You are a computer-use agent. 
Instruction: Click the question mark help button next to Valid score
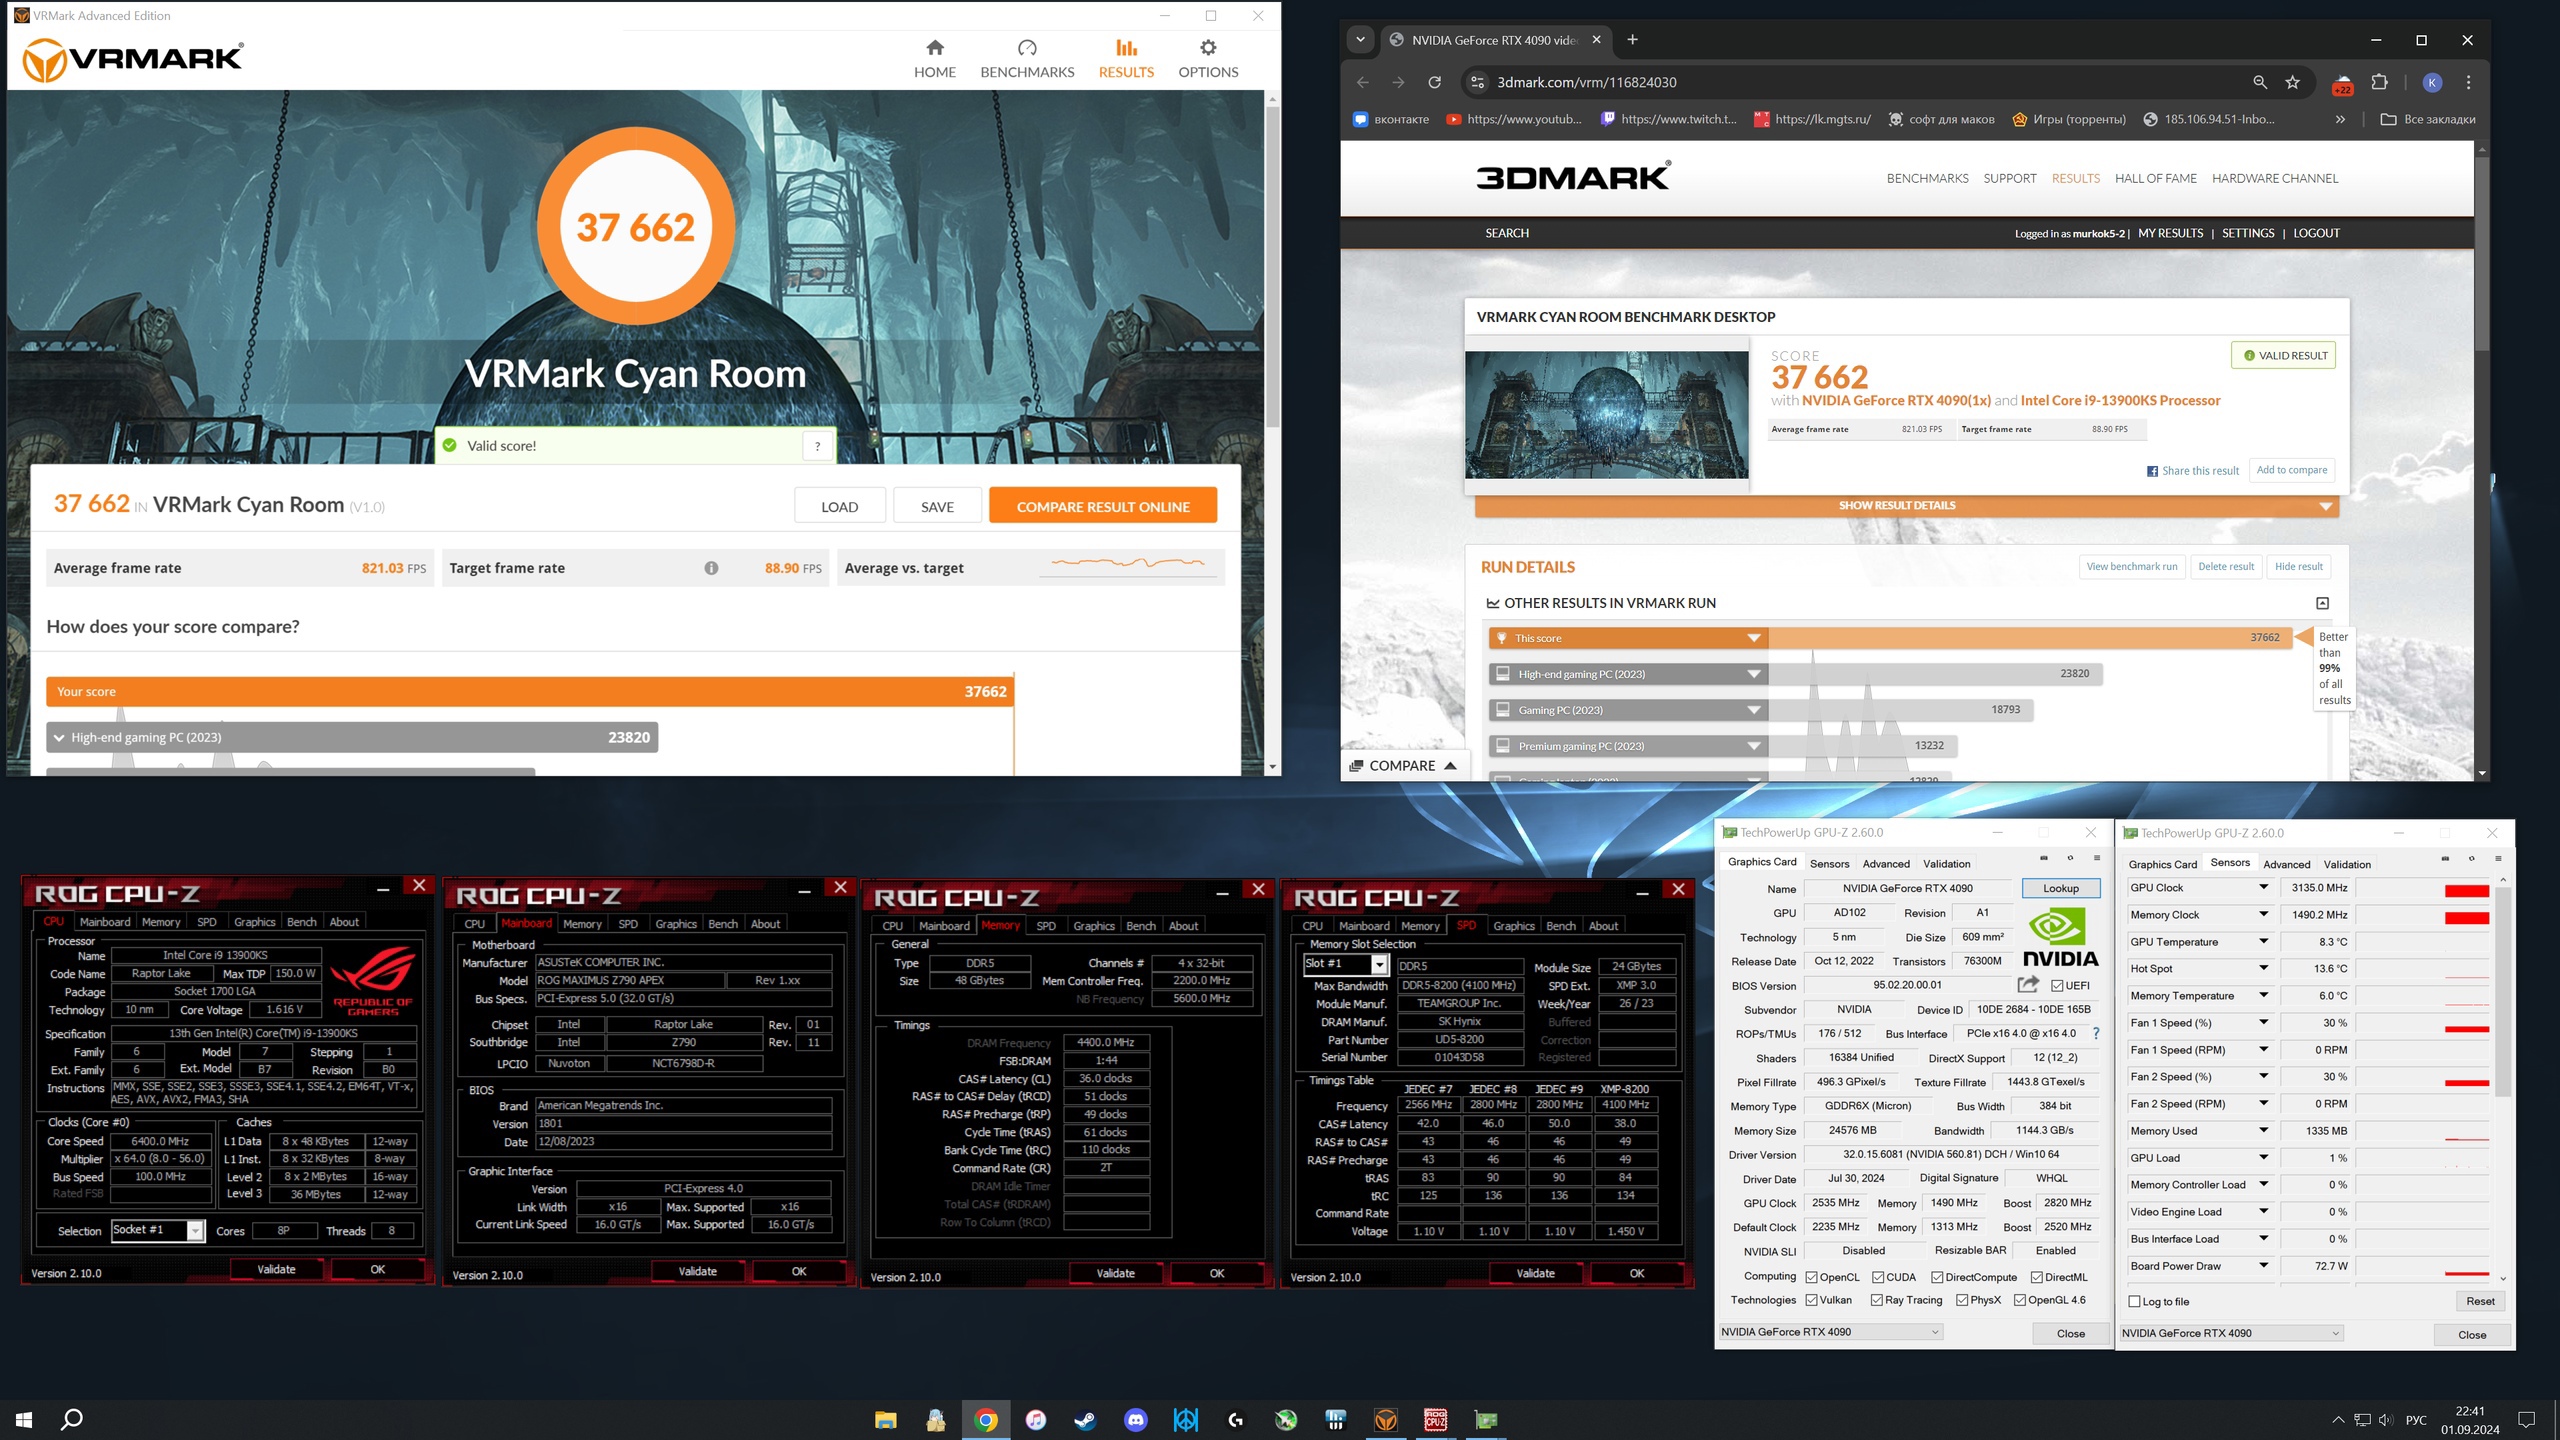(817, 446)
